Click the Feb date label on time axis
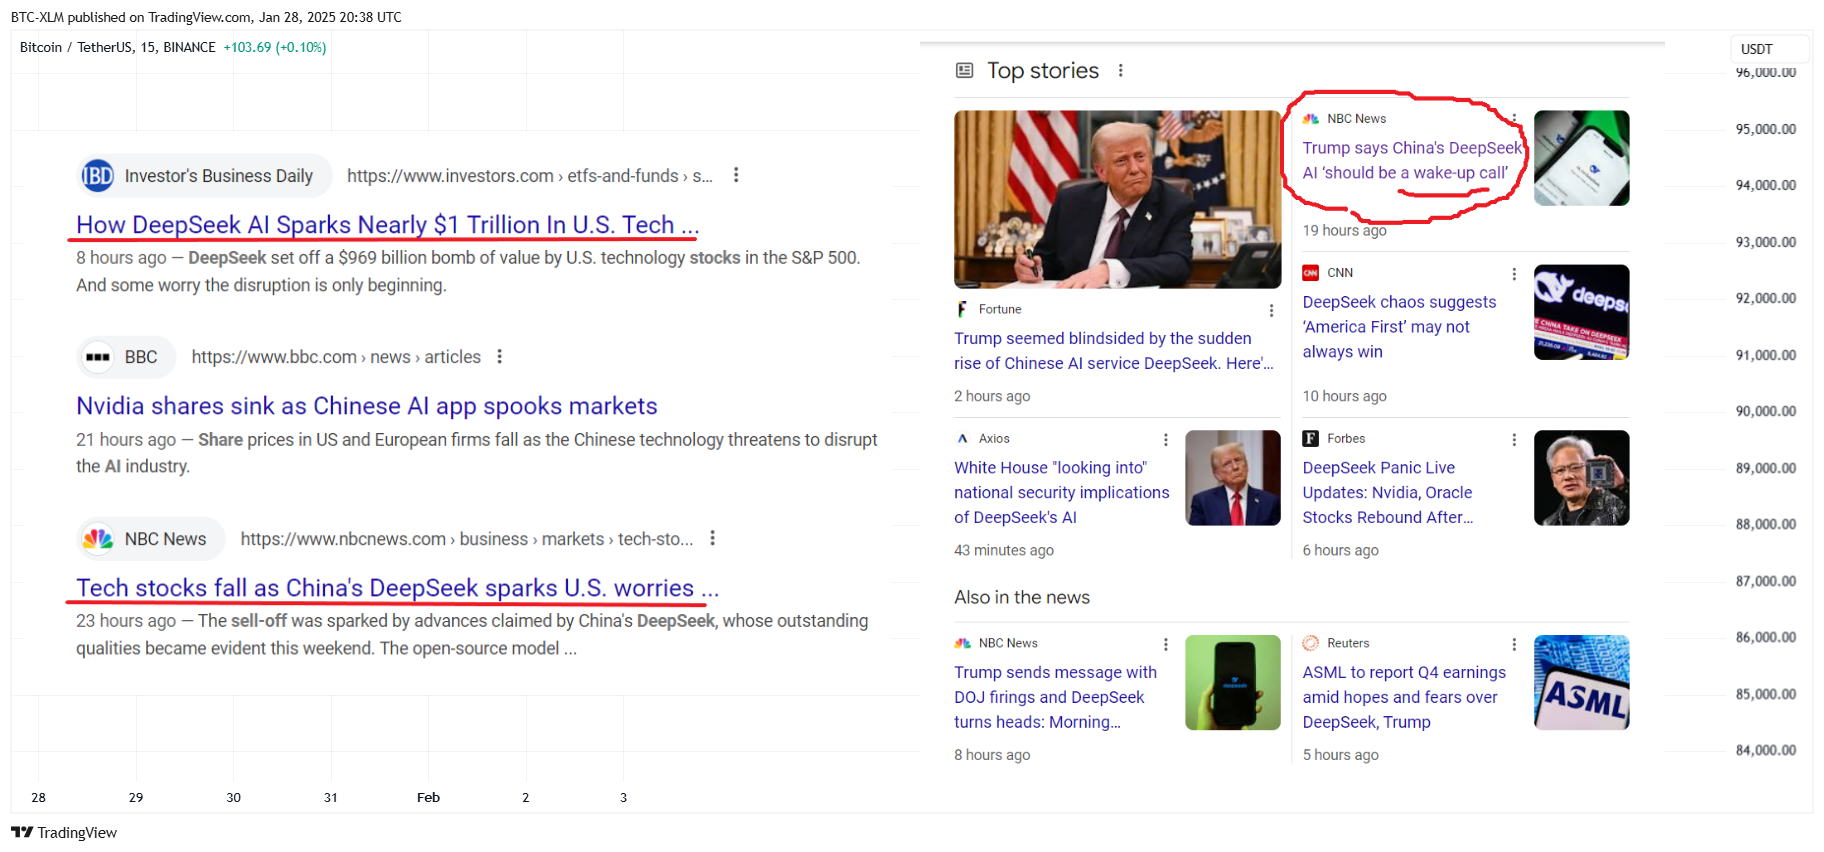This screenshot has height=852, width=1824. click(428, 797)
